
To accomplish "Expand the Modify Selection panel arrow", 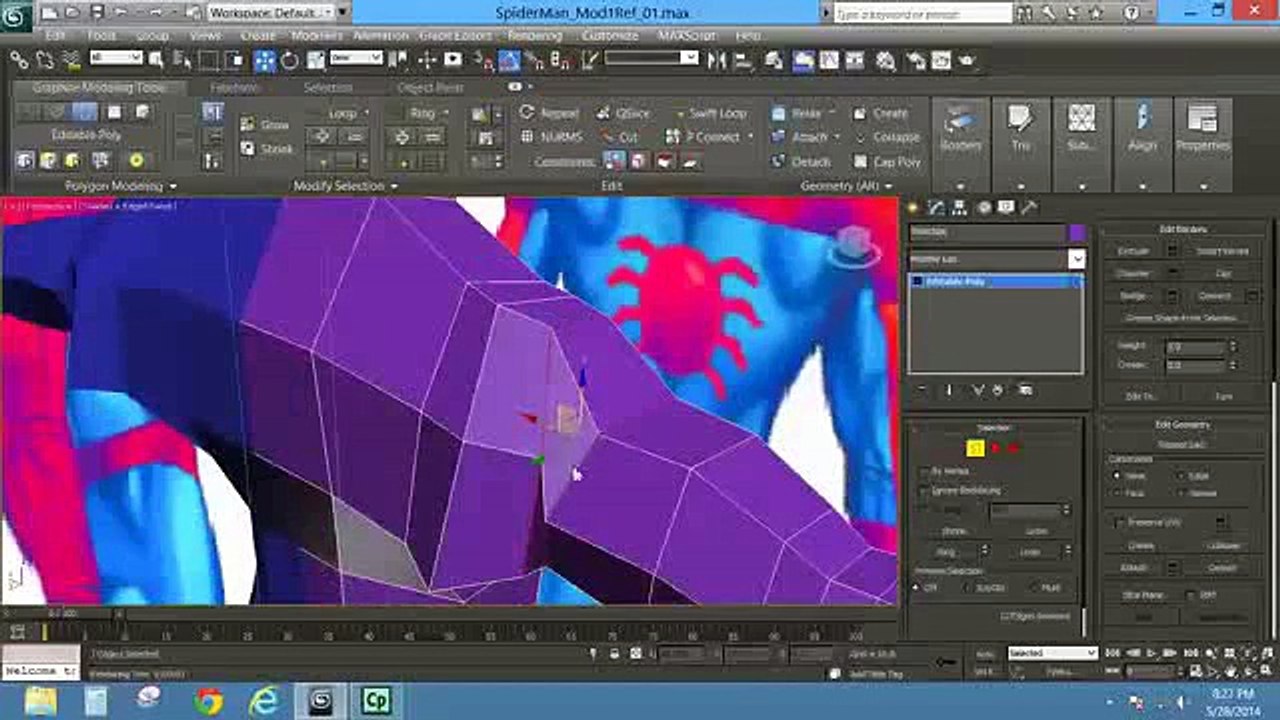I will (394, 187).
